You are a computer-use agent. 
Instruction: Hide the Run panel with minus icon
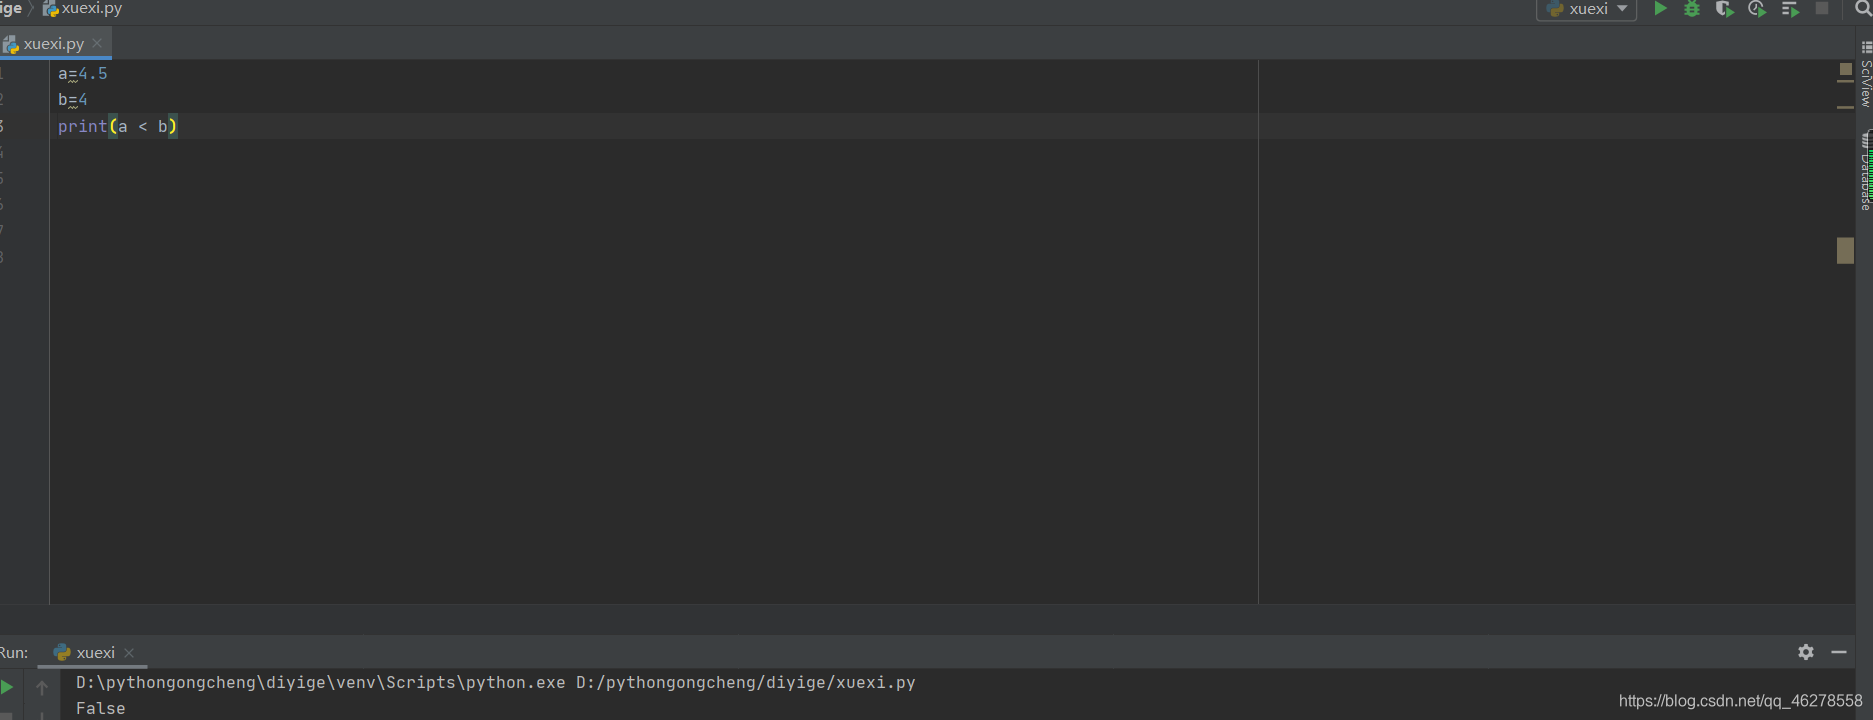[1839, 652]
